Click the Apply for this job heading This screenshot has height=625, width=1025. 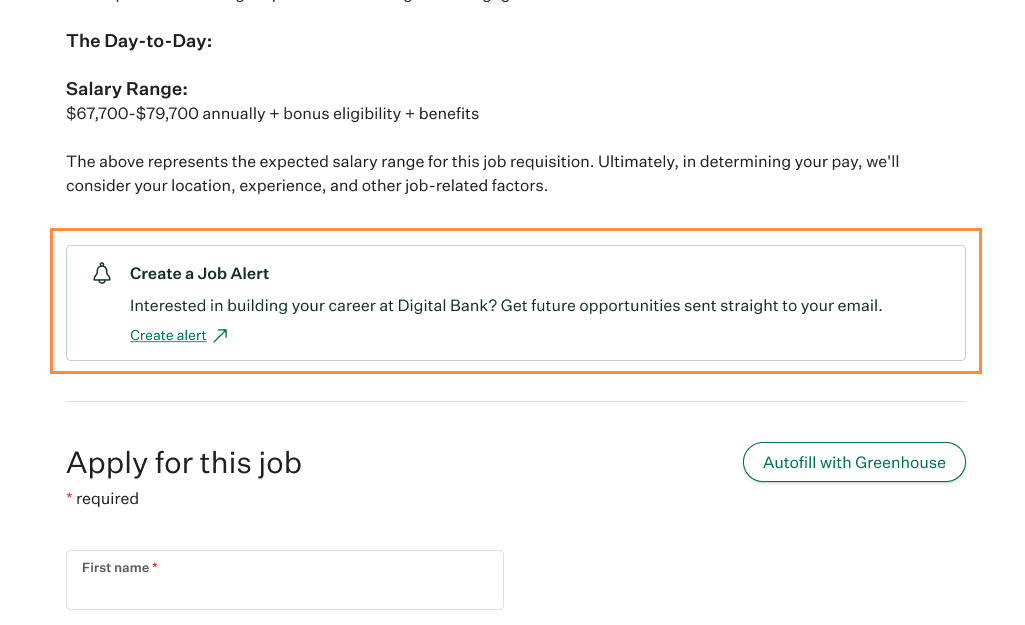184,463
